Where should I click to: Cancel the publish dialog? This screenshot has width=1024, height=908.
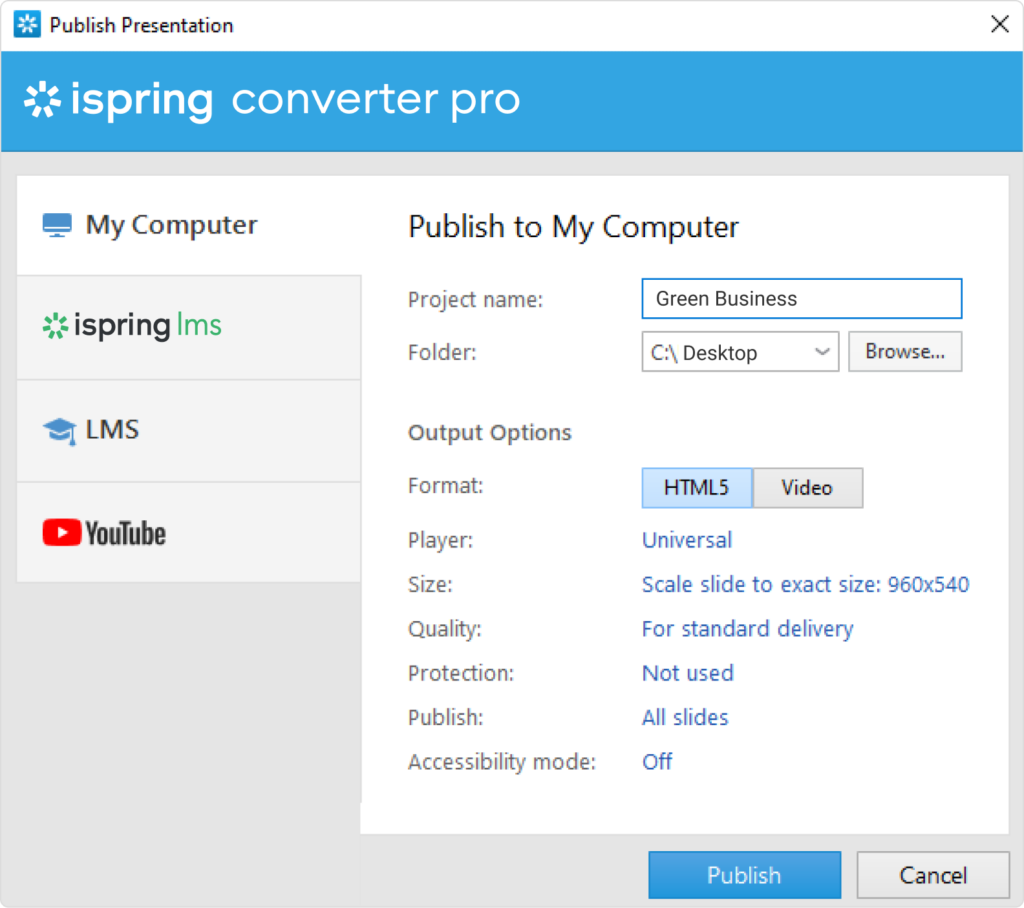933,875
